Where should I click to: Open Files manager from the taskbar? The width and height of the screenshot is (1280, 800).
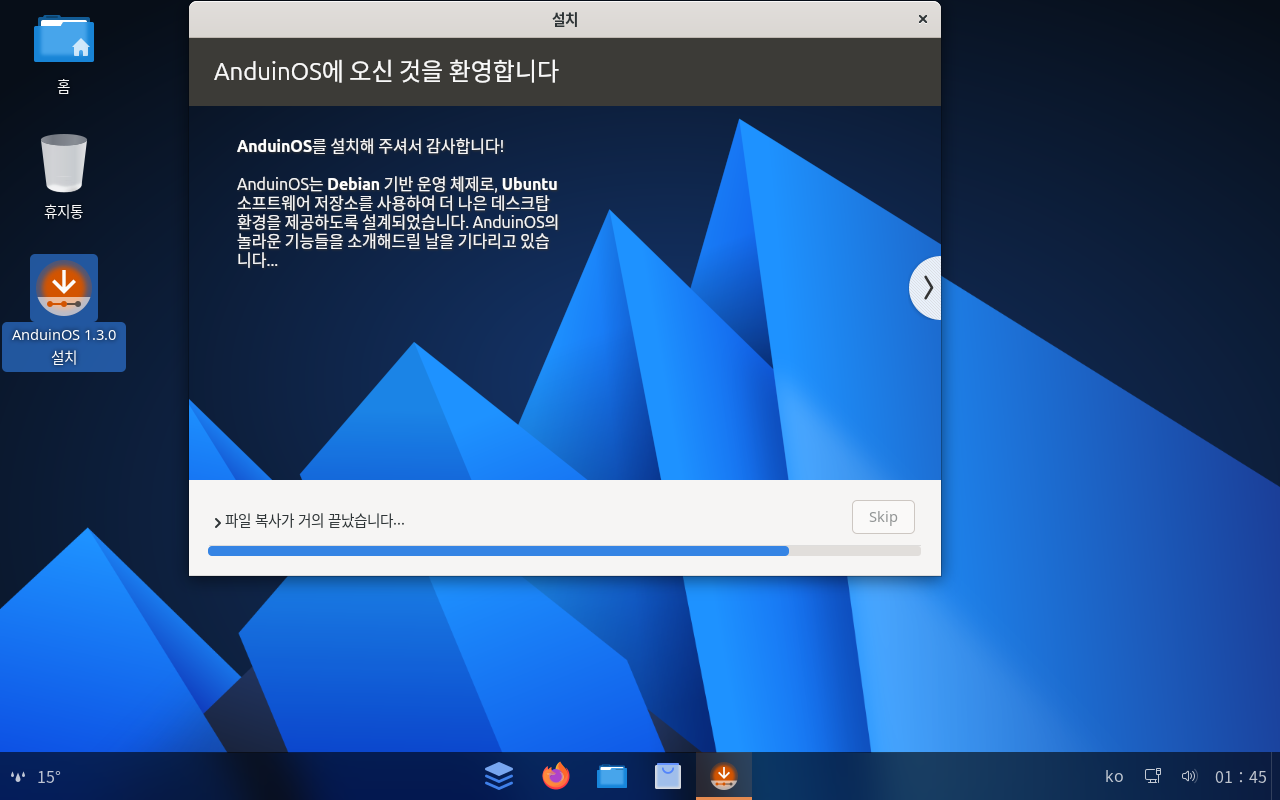(612, 776)
